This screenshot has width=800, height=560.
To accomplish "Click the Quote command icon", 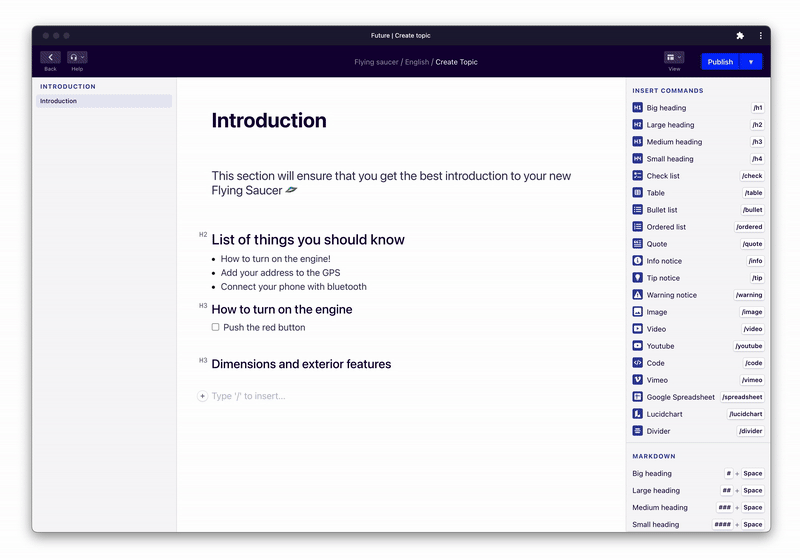I will click(637, 243).
